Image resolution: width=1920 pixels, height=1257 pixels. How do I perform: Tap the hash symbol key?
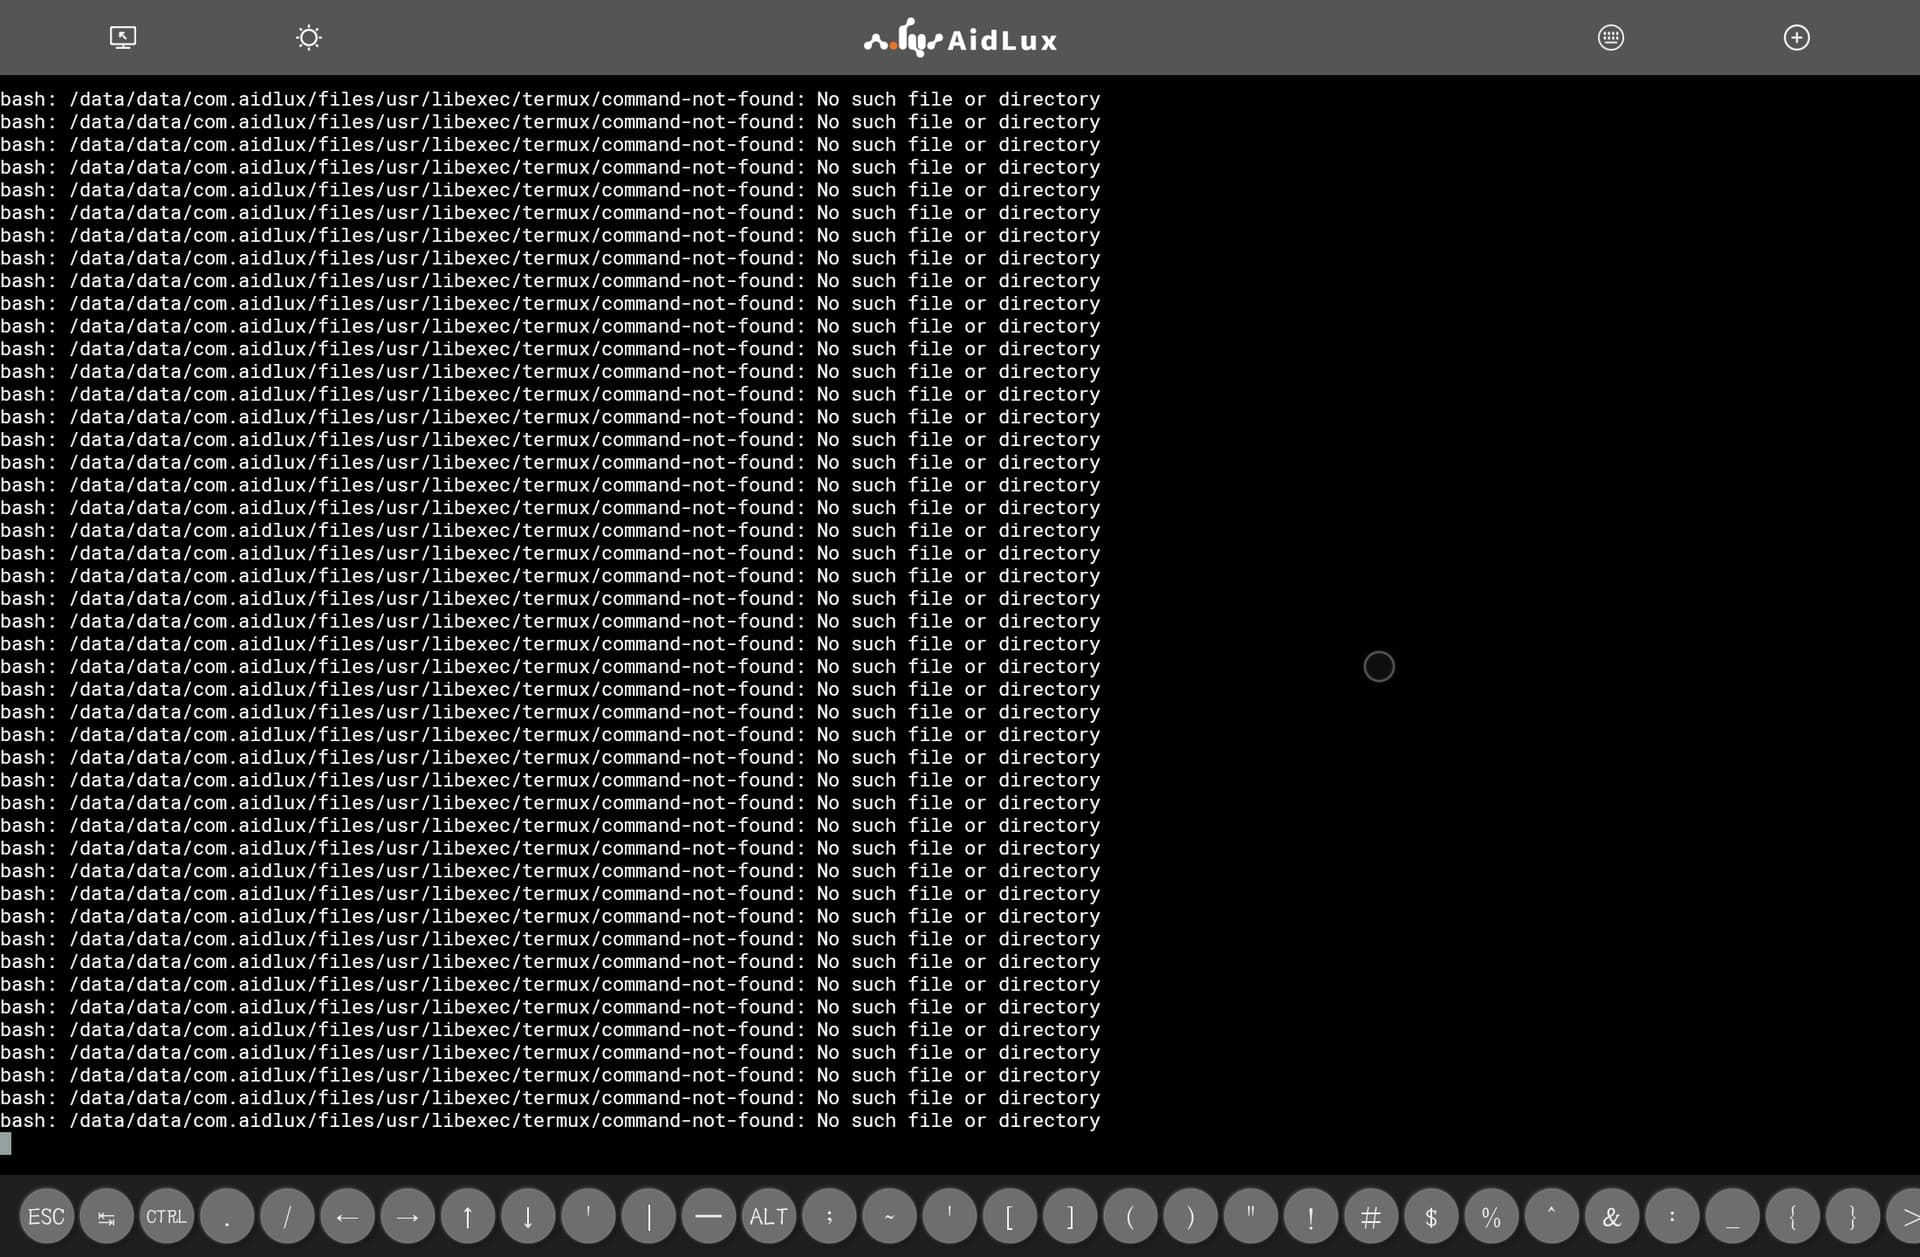(x=1370, y=1217)
